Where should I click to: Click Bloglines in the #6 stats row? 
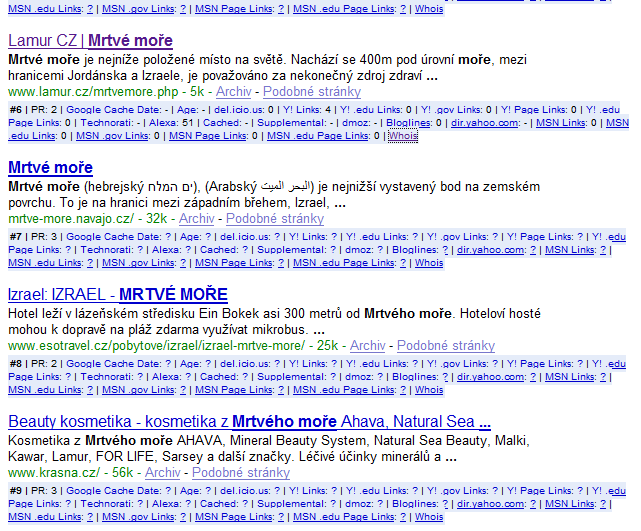click(x=408, y=123)
